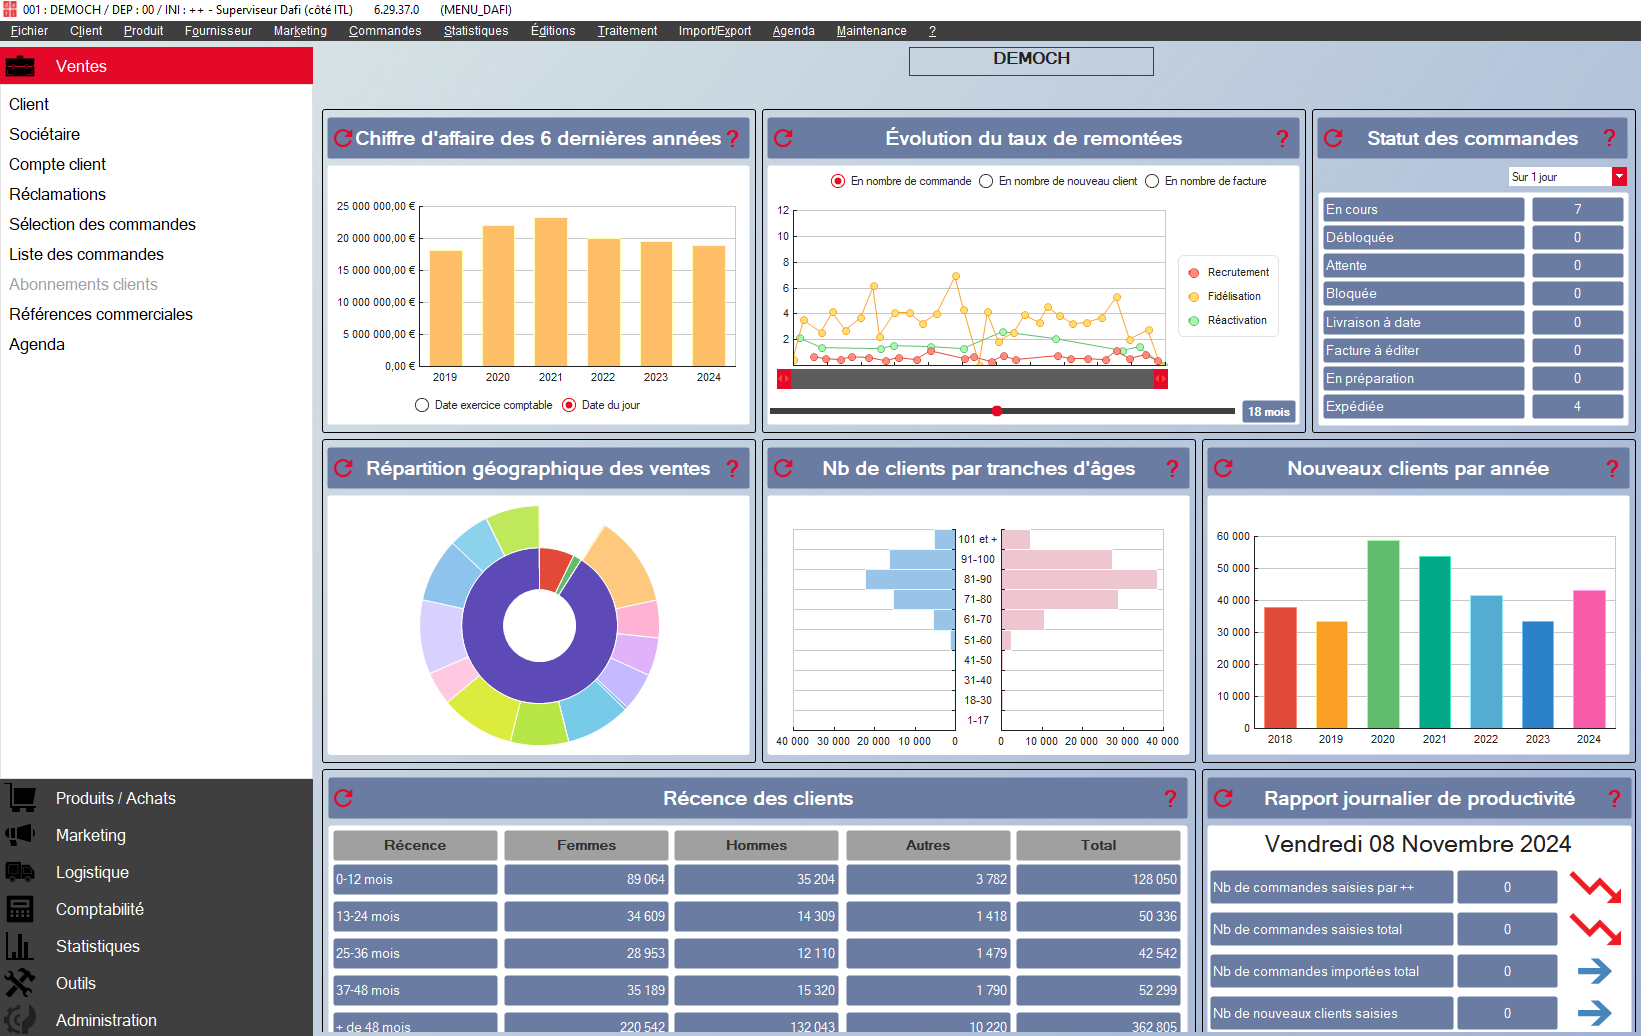1641x1036 pixels.
Task: Open the Commandes menu
Action: (385, 31)
